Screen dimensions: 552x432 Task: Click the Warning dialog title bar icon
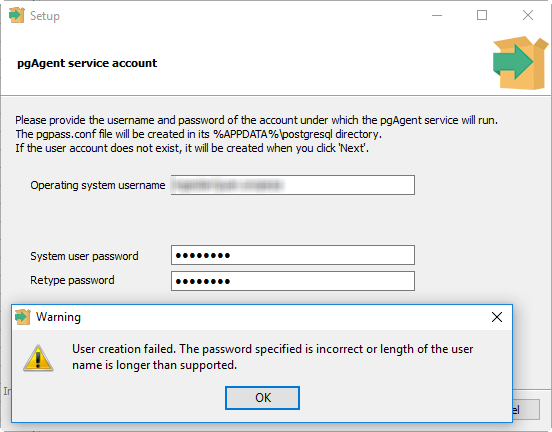tap(23, 317)
